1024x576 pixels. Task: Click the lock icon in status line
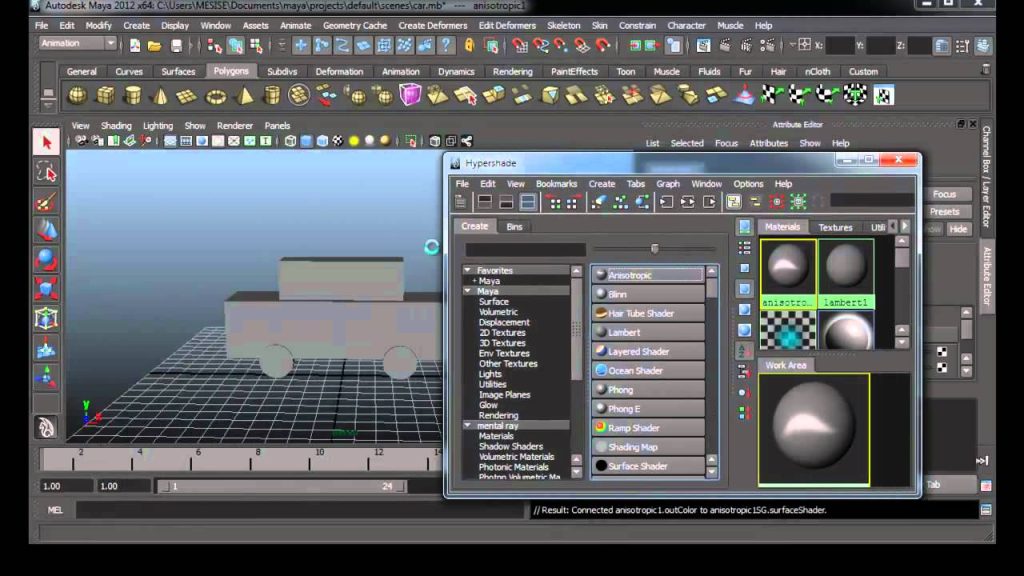click(469, 46)
